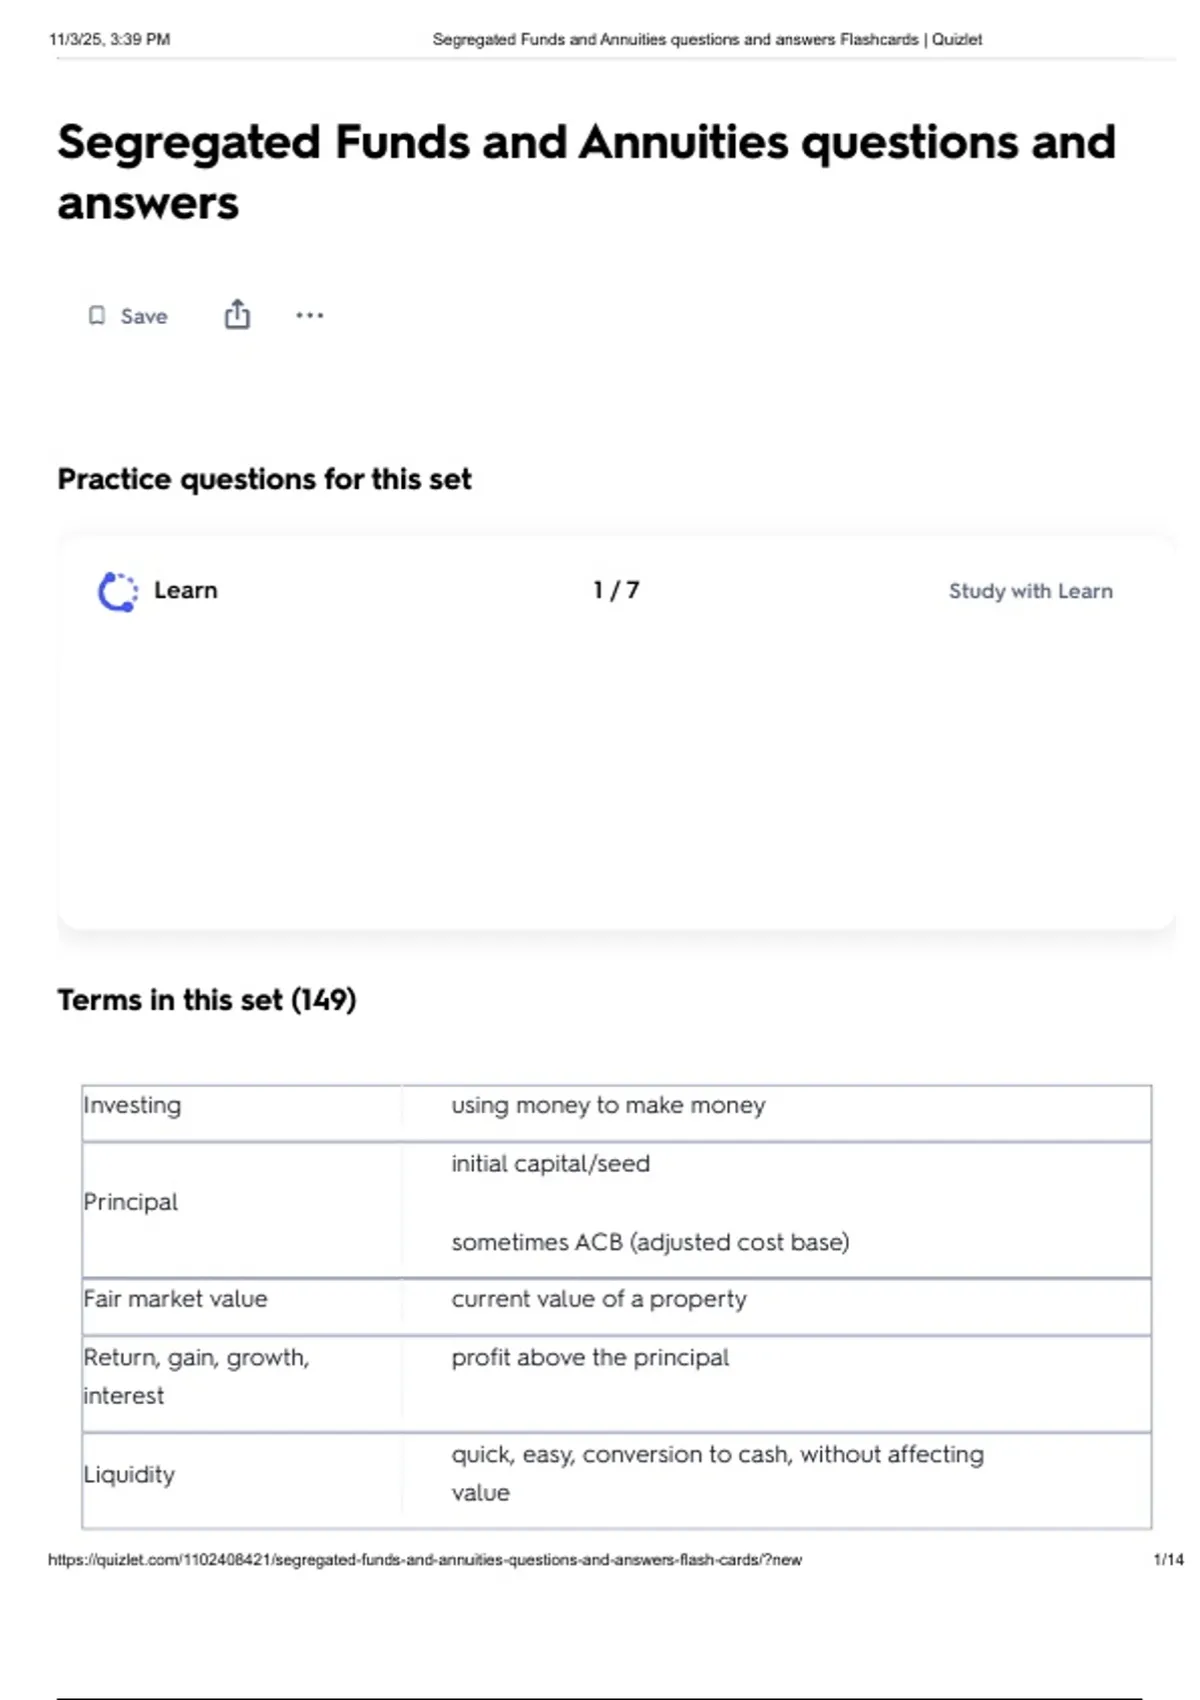Select the Liquidity term cell
This screenshot has width=1200, height=1700.
(242, 1481)
